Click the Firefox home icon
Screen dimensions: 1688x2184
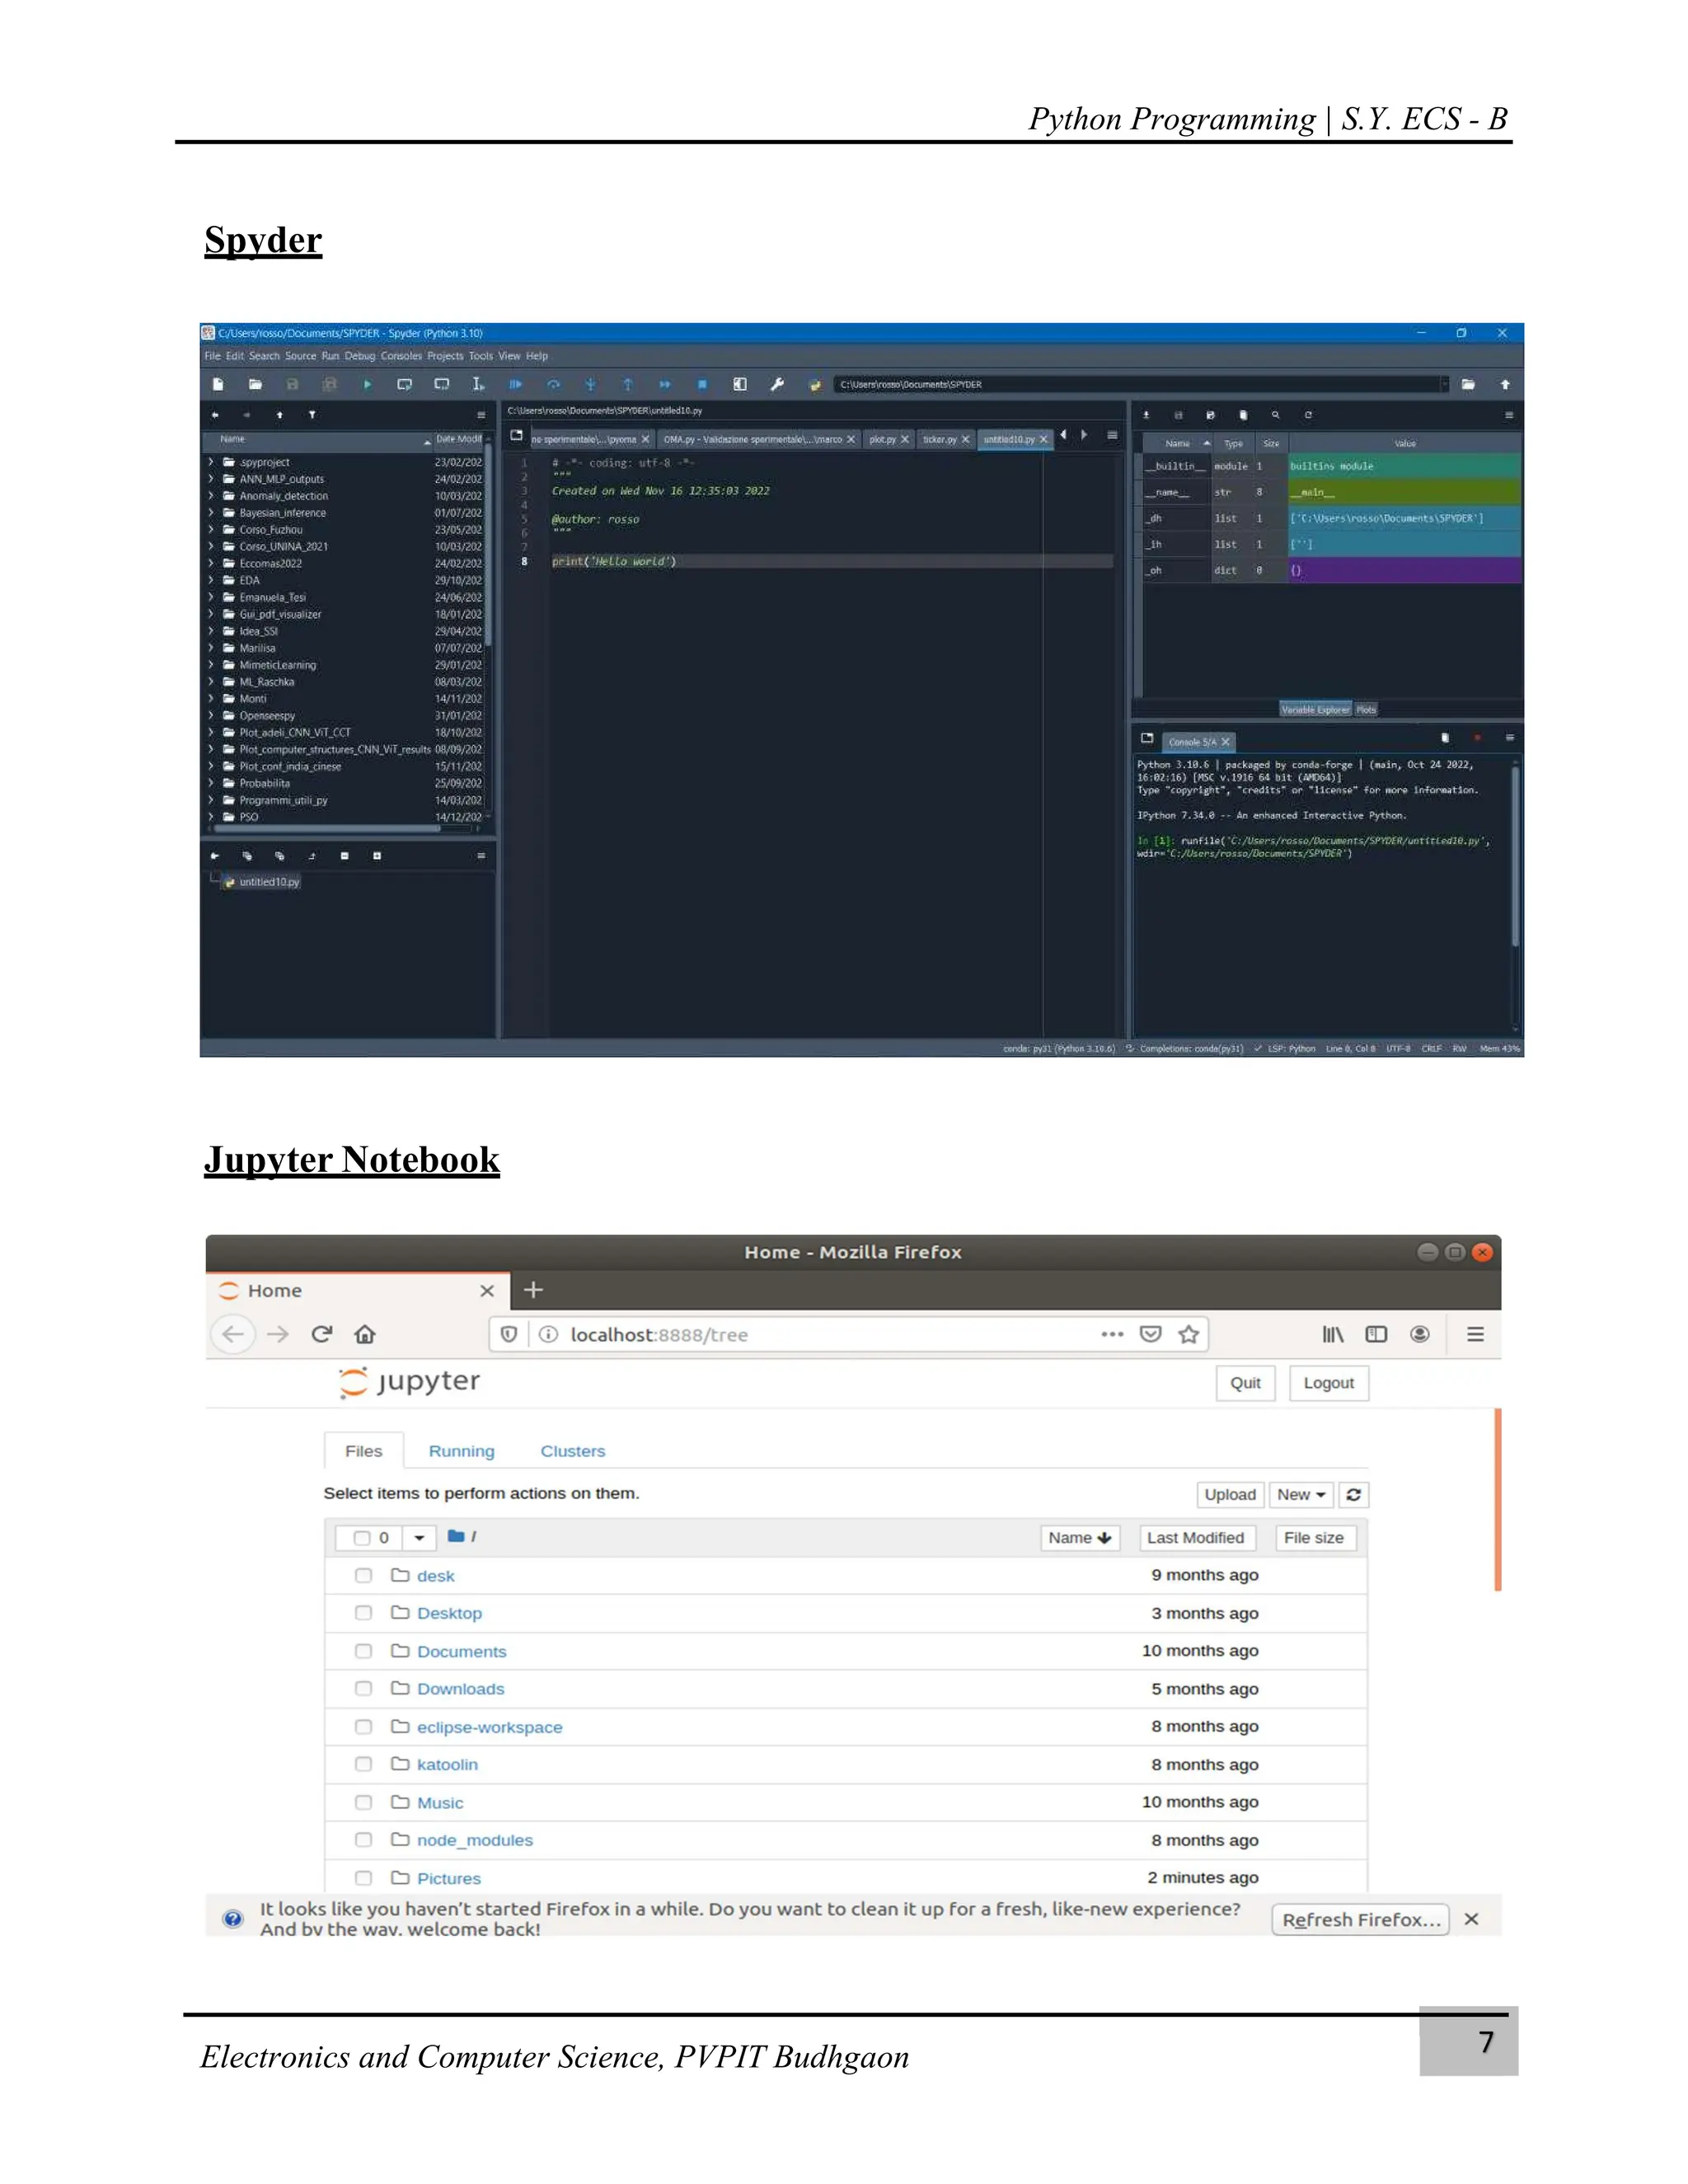pos(365,1334)
